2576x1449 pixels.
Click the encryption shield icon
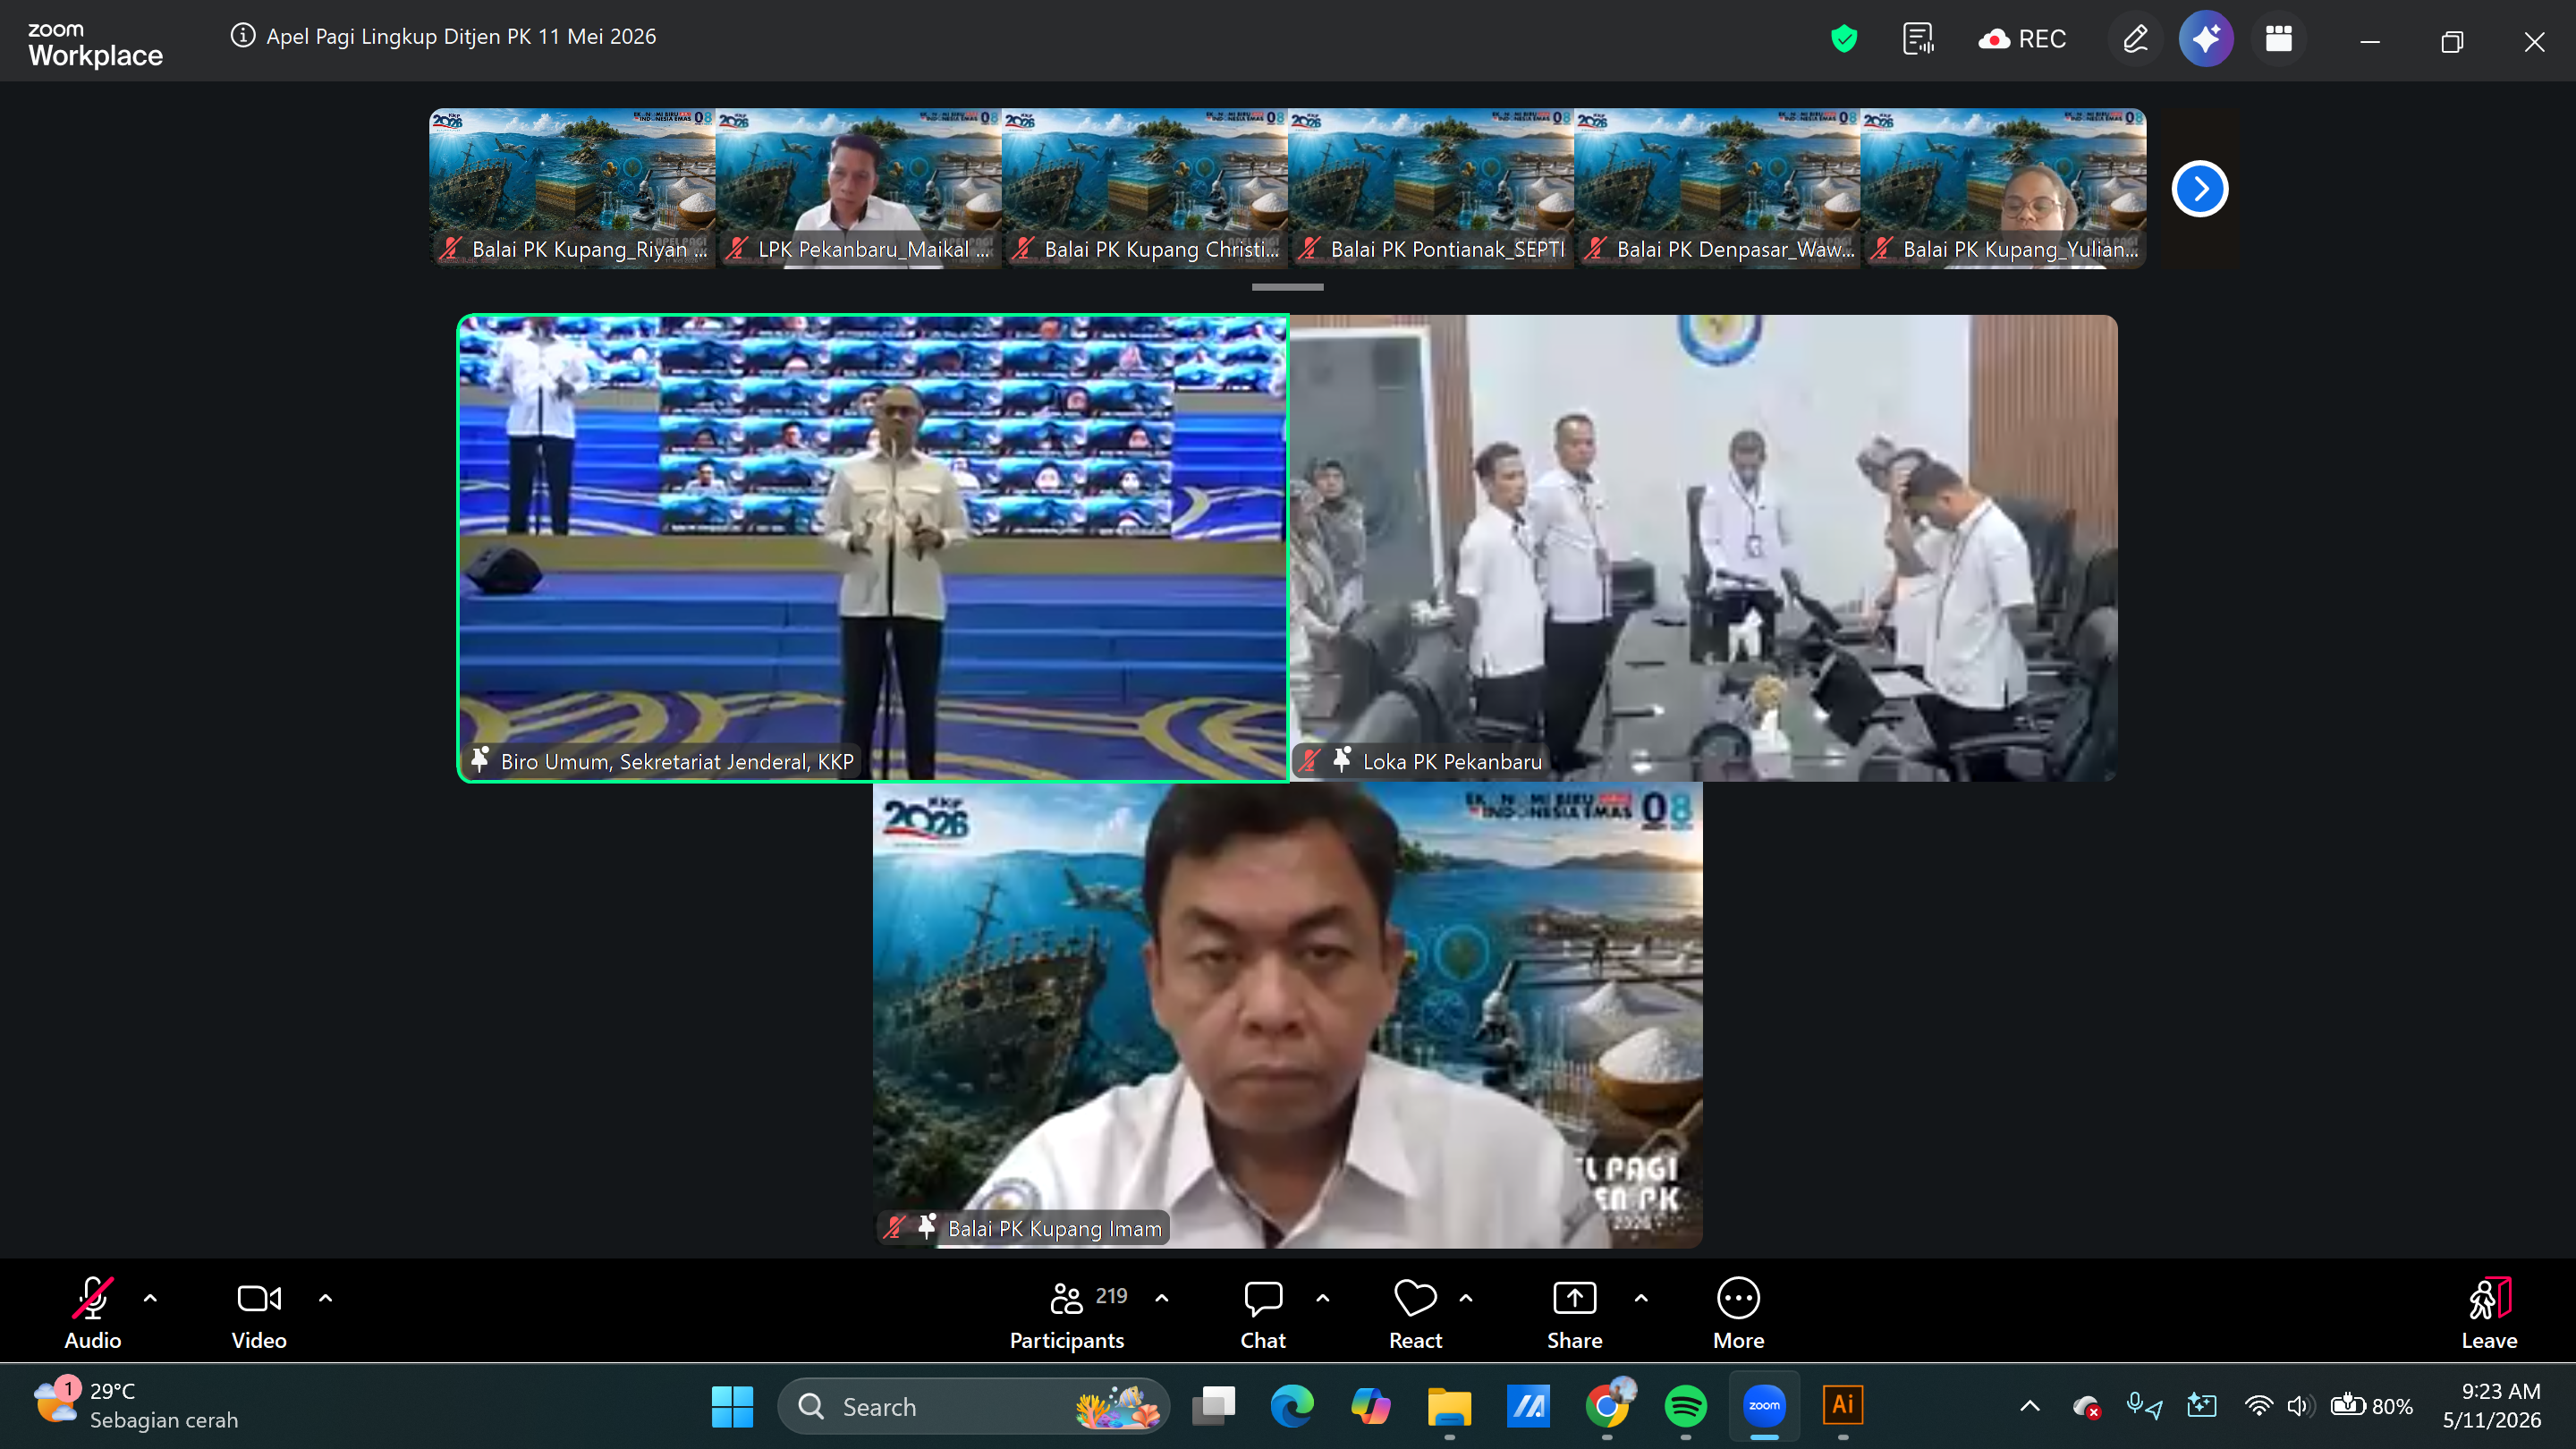click(x=1844, y=39)
